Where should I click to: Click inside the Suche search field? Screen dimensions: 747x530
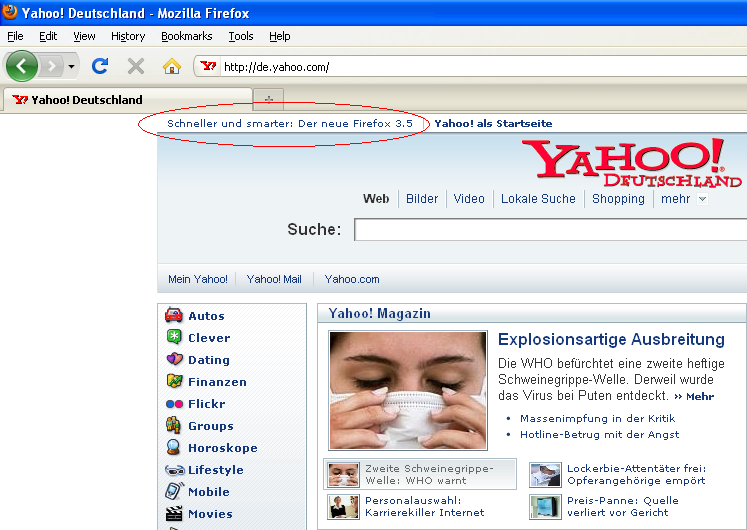pyautogui.click(x=550, y=230)
